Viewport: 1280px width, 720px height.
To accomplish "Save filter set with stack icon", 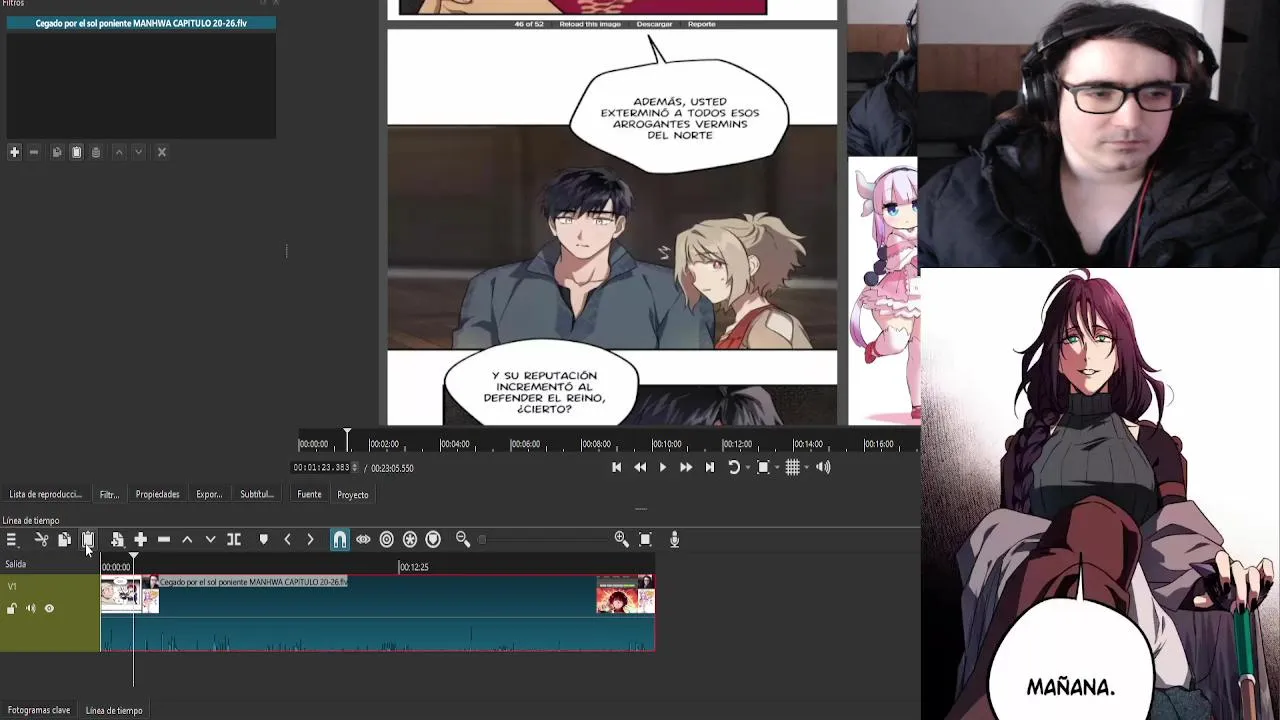I will [96, 152].
